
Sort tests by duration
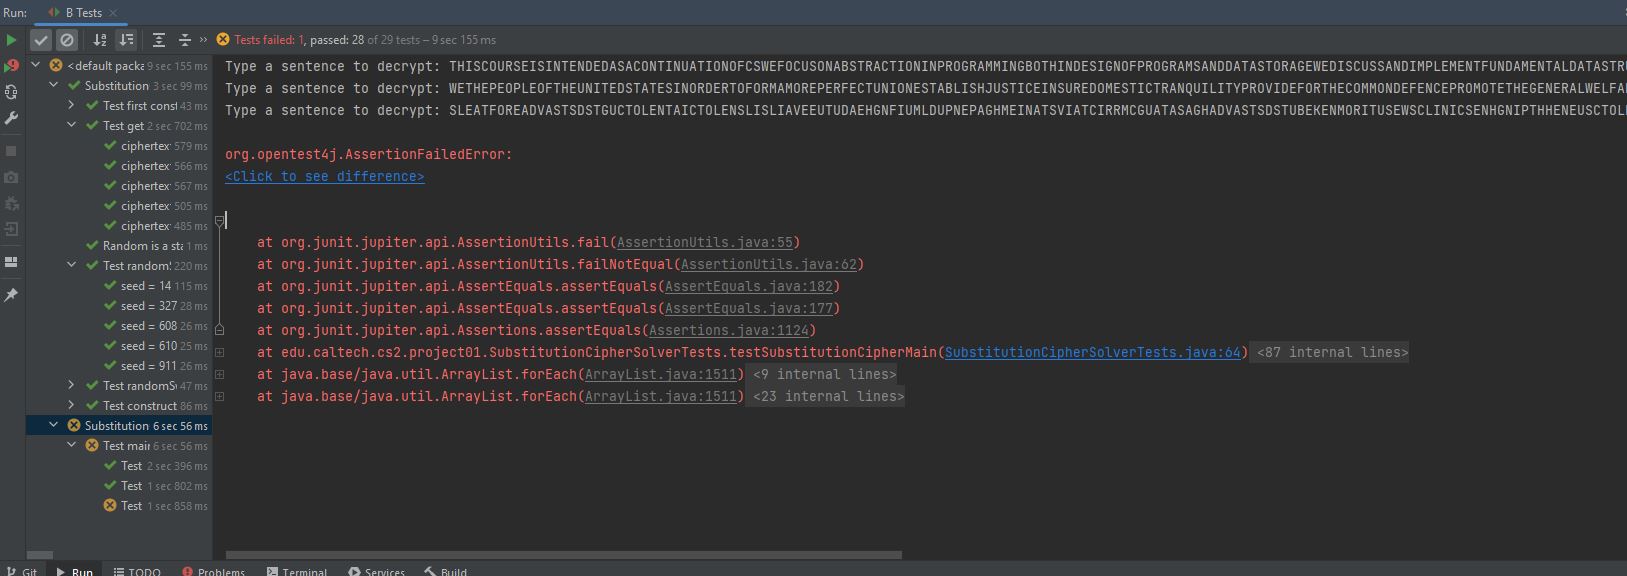coord(126,40)
